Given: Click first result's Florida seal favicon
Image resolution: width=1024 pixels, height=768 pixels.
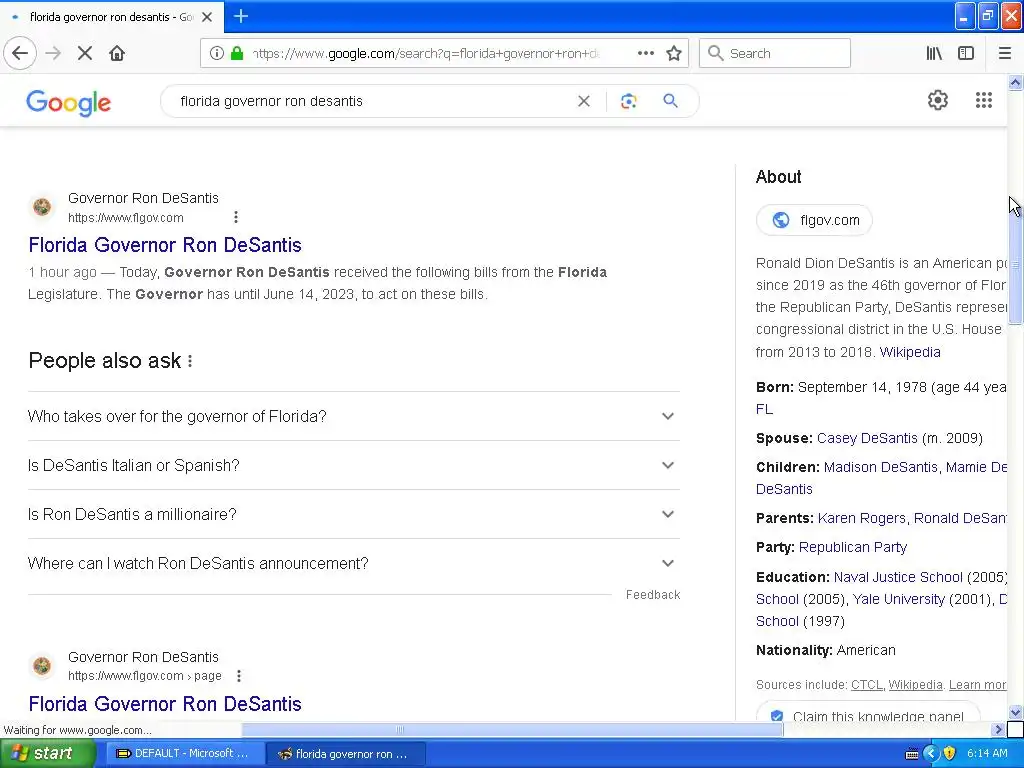Looking at the screenshot, I should pos(42,207).
